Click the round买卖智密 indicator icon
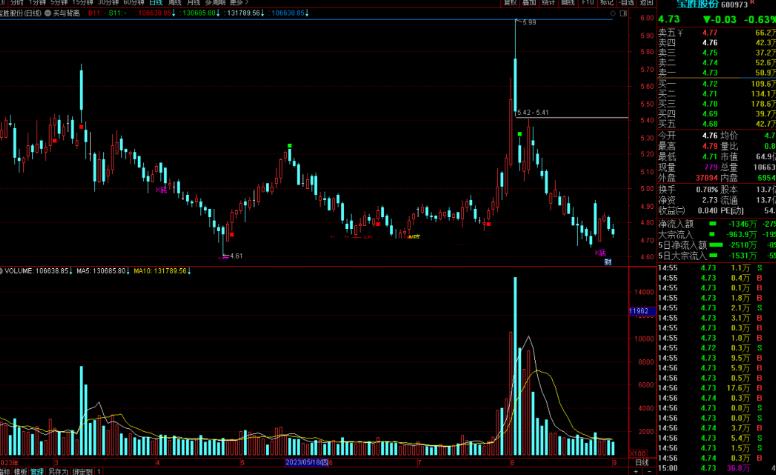 [48, 13]
